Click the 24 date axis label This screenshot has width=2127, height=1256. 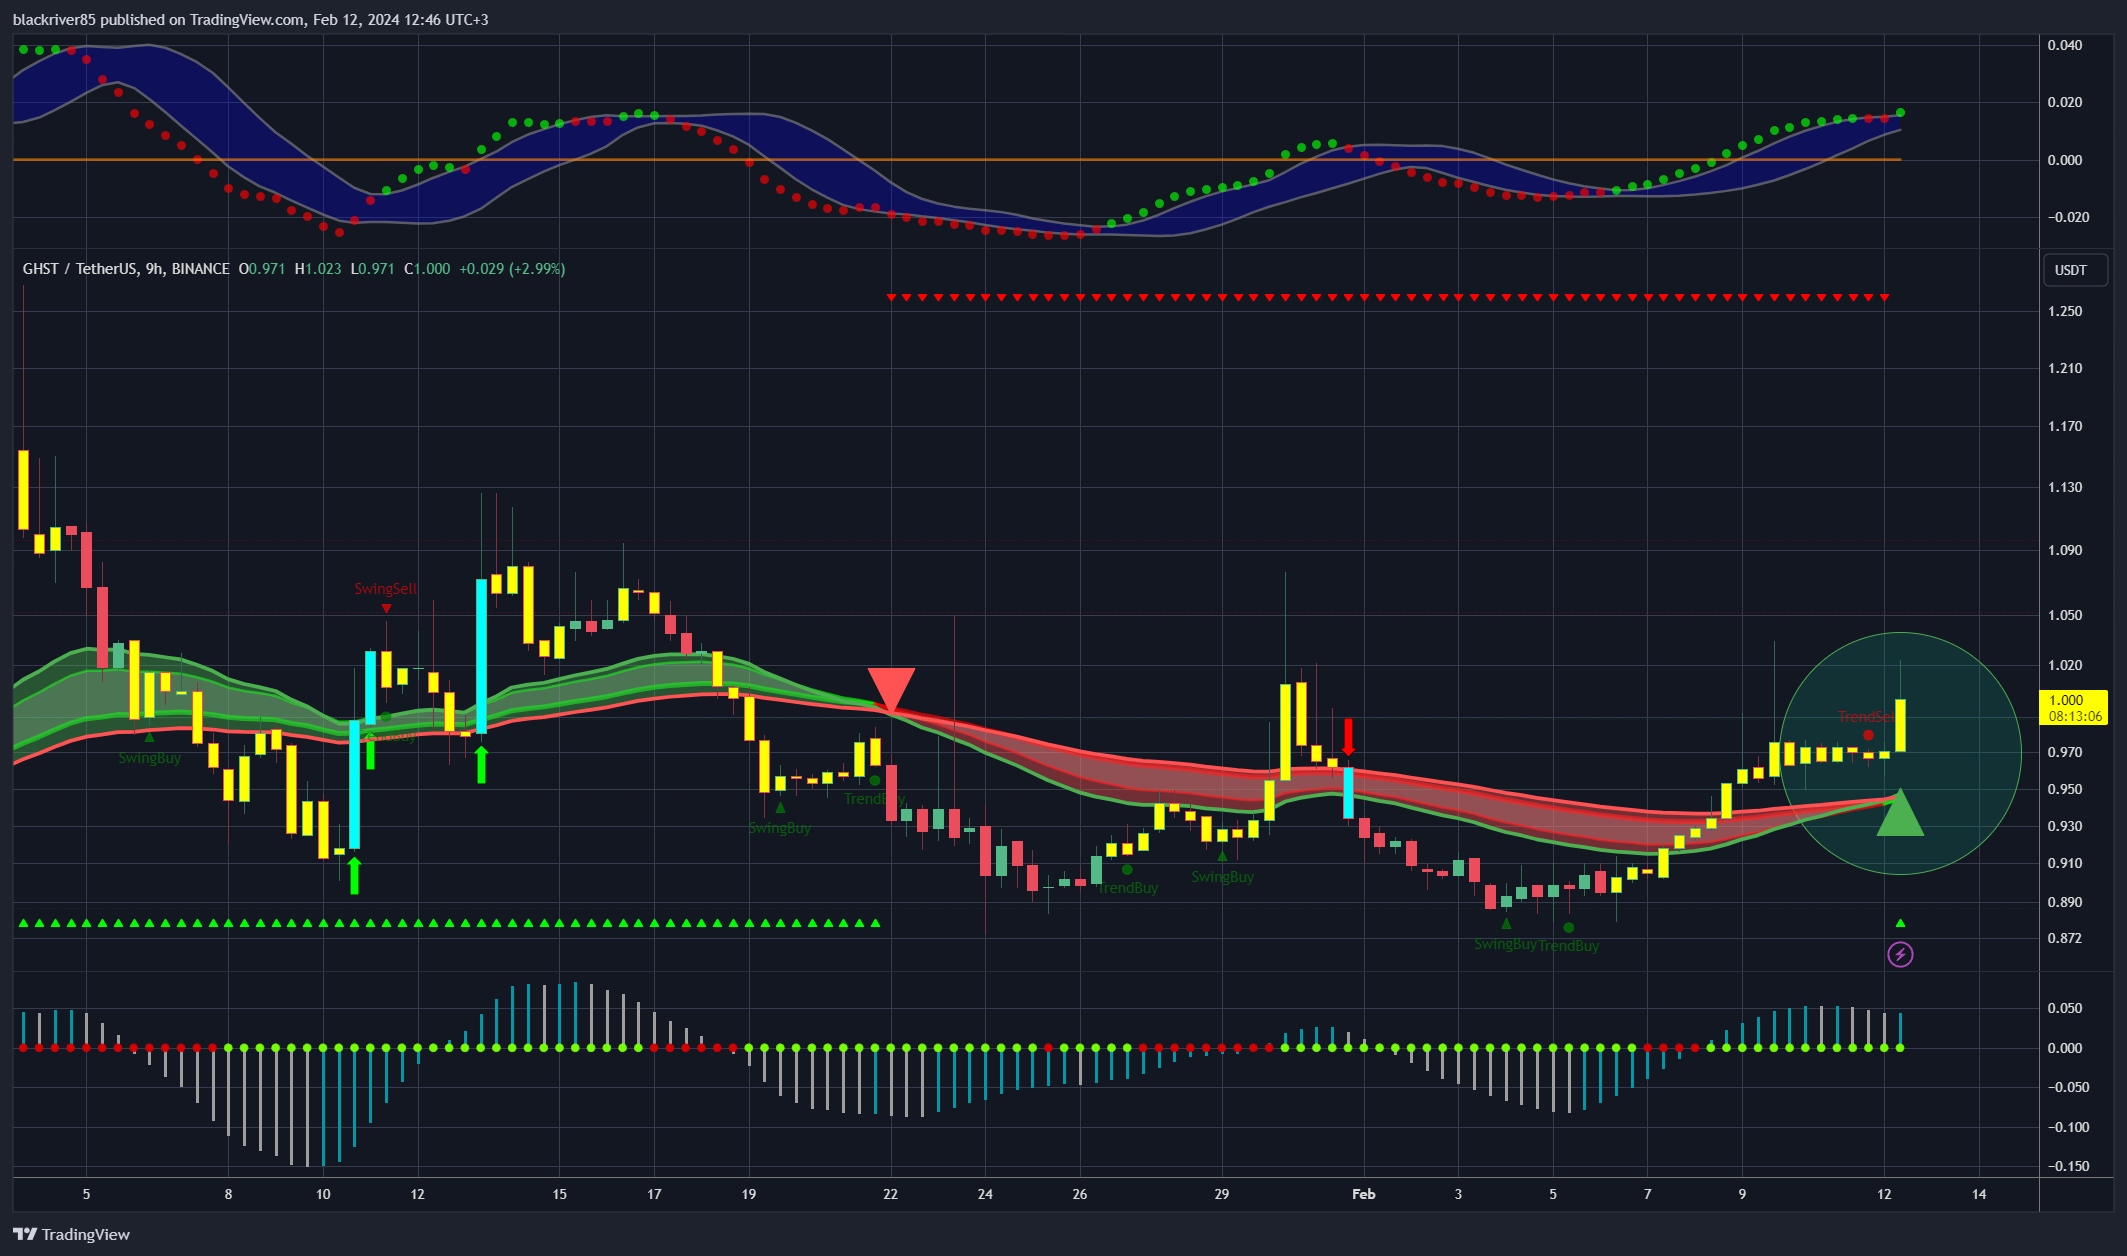pyautogui.click(x=985, y=1194)
